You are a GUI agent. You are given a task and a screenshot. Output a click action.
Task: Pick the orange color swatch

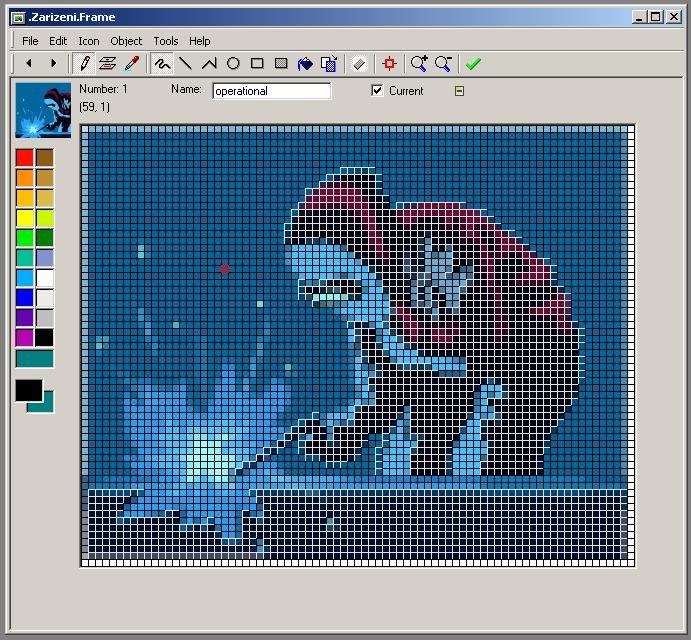pos(25,178)
